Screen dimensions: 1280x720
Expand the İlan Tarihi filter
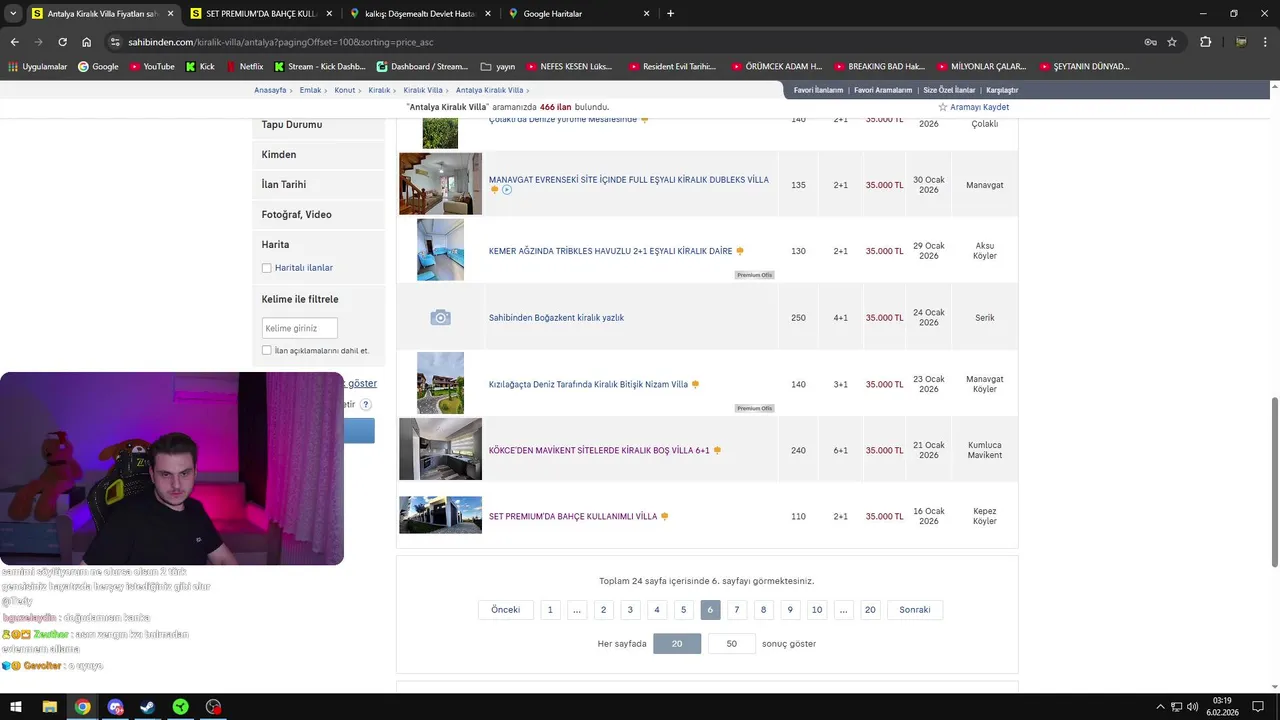pos(318,185)
